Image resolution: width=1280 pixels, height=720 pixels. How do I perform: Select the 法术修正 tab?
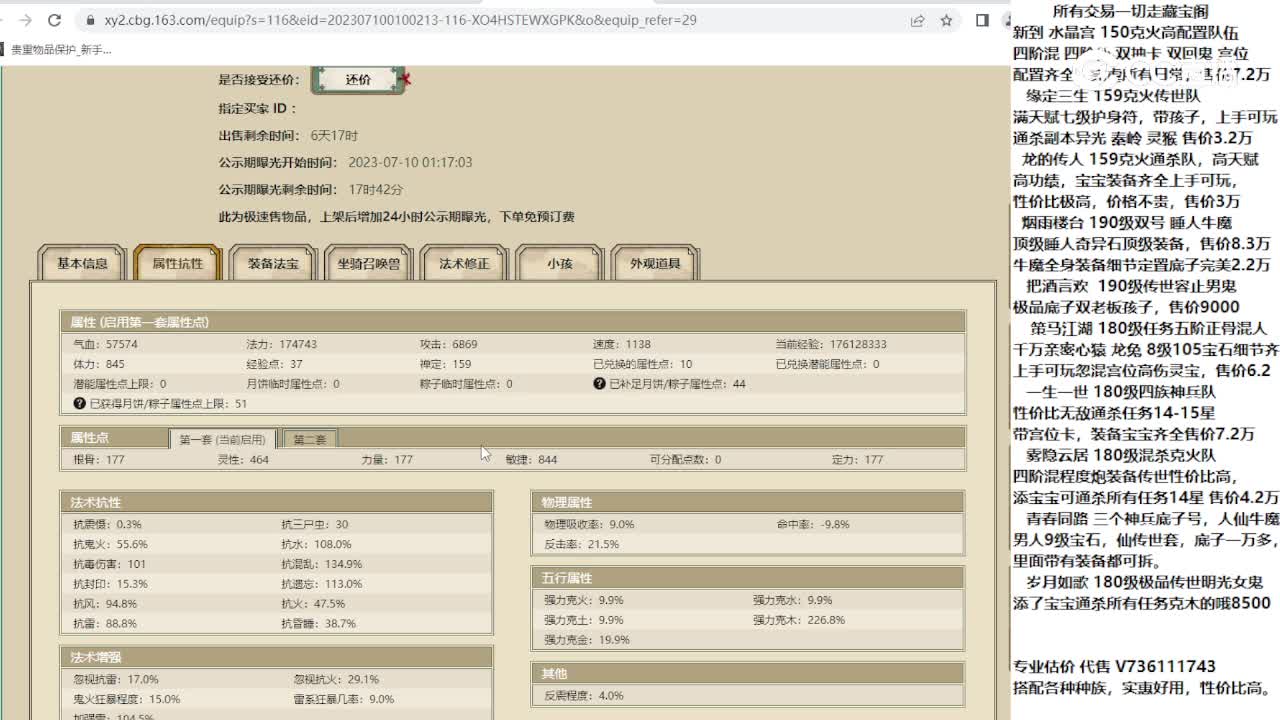pos(464,264)
